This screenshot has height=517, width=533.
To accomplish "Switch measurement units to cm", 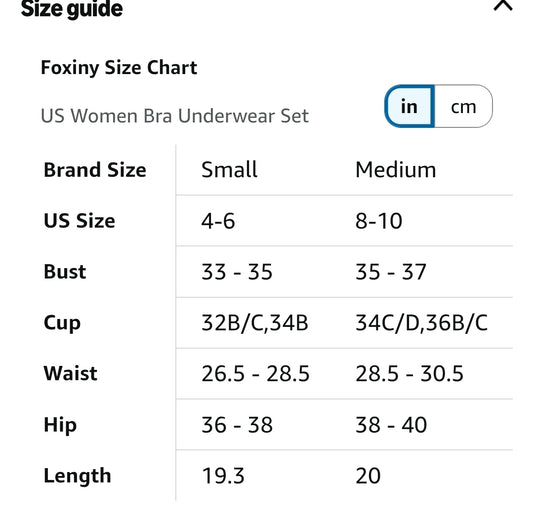I will click(463, 106).
